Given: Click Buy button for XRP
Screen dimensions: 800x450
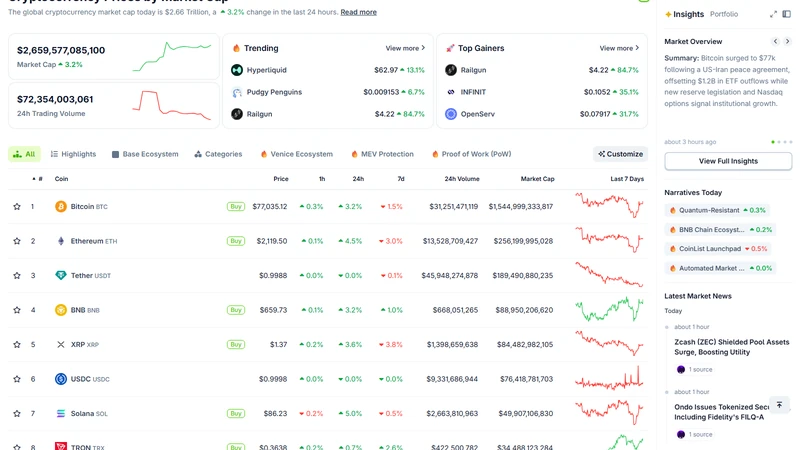Looking at the screenshot, I should [x=236, y=344].
